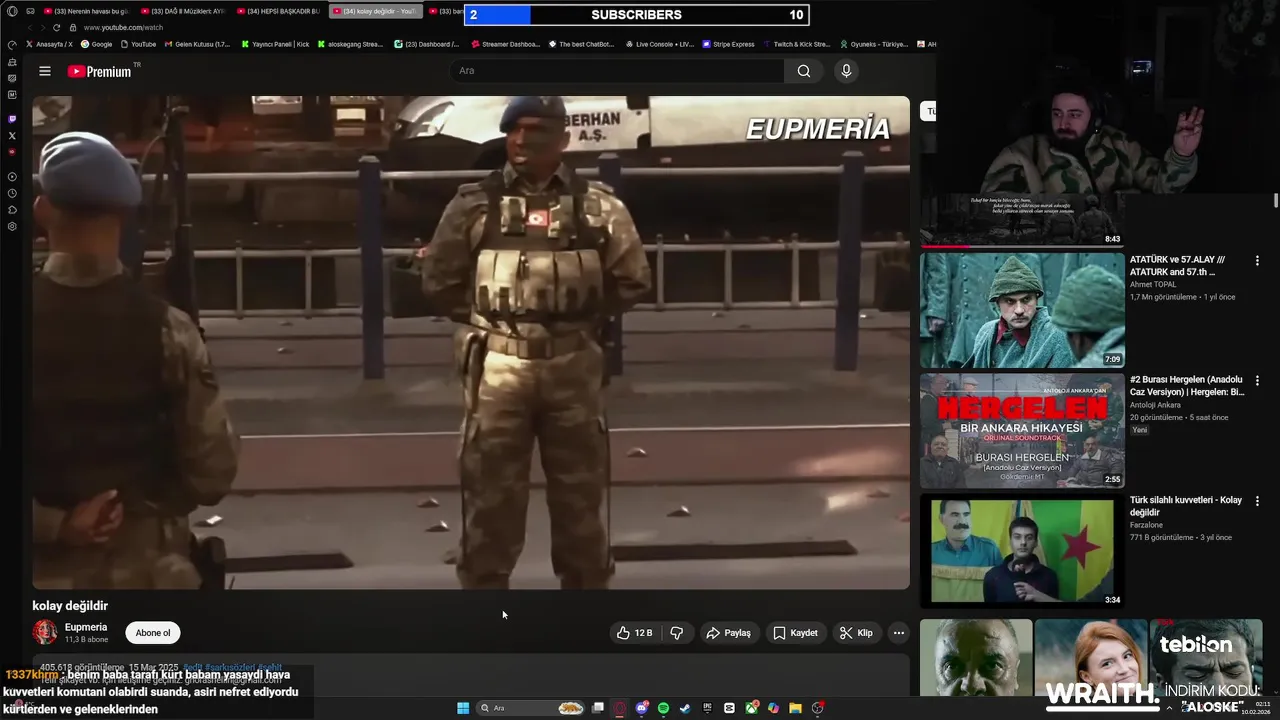The width and height of the screenshot is (1280, 720).
Task: Open the three-dot more actions menu
Action: [898, 633]
